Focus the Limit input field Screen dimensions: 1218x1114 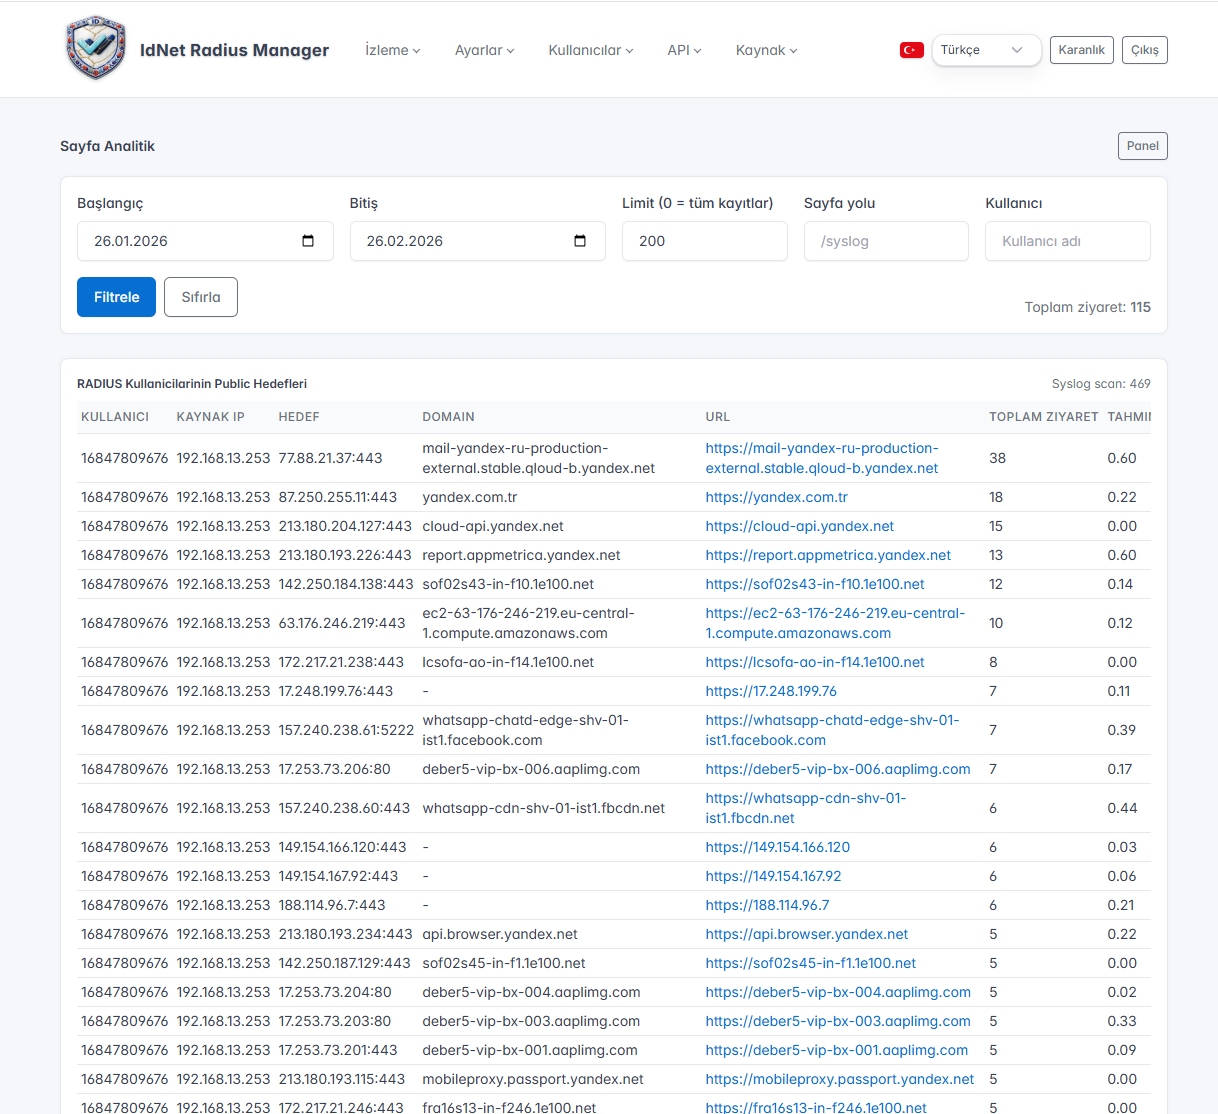(704, 241)
